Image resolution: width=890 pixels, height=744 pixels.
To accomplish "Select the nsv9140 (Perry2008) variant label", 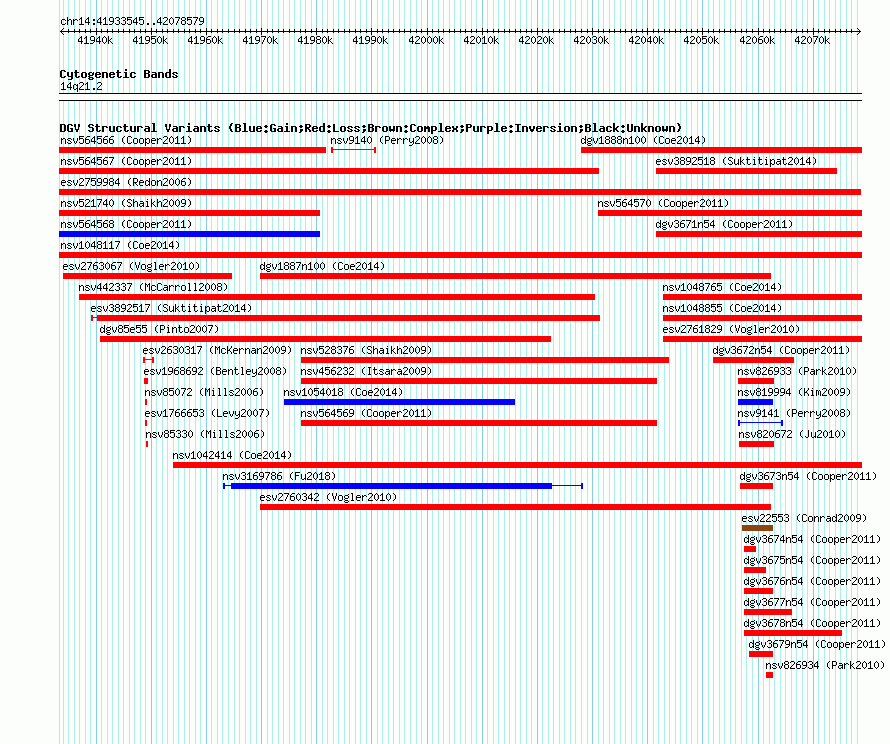I will pyautogui.click(x=387, y=140).
